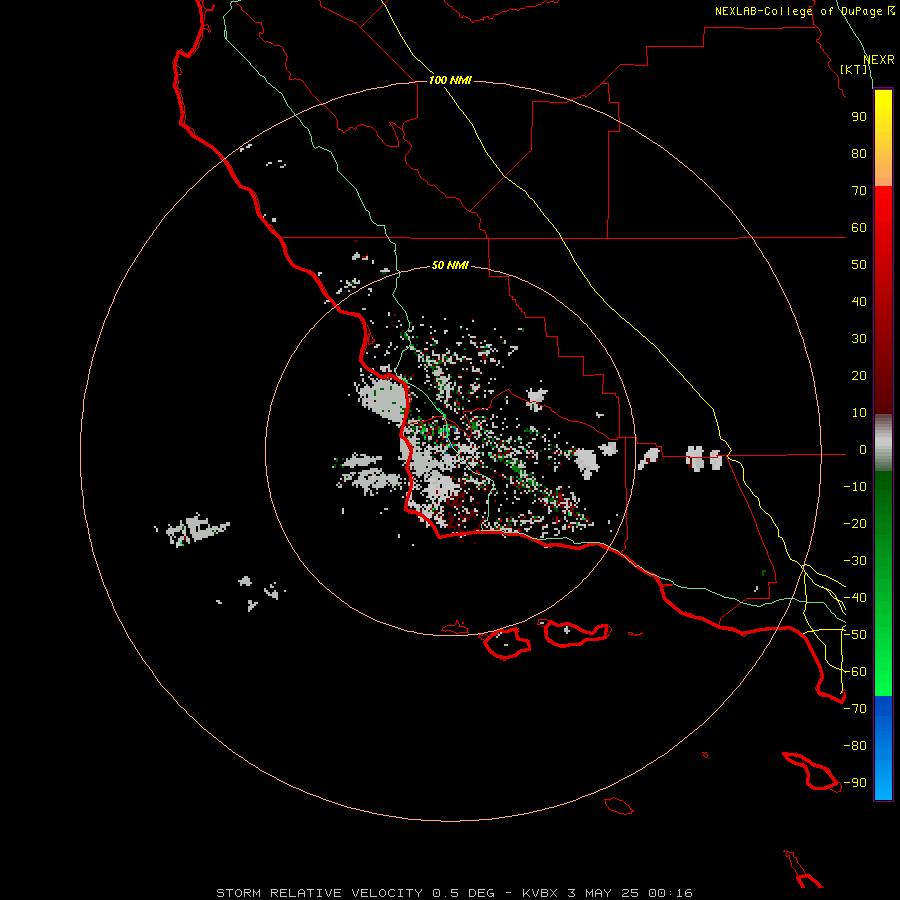Click the 80 knot scale value
This screenshot has width=900, height=900.
859,154
